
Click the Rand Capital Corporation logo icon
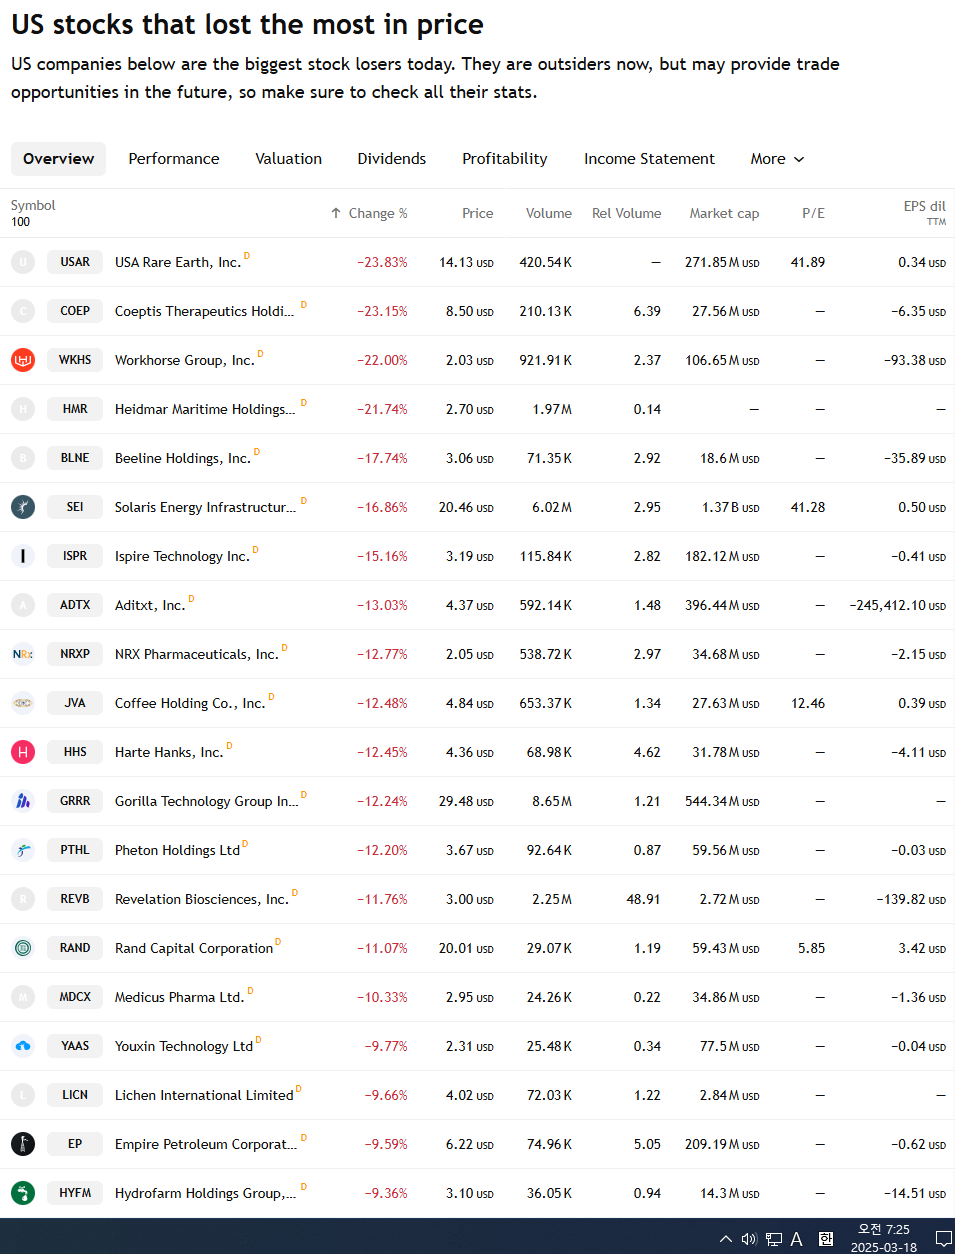(x=23, y=948)
